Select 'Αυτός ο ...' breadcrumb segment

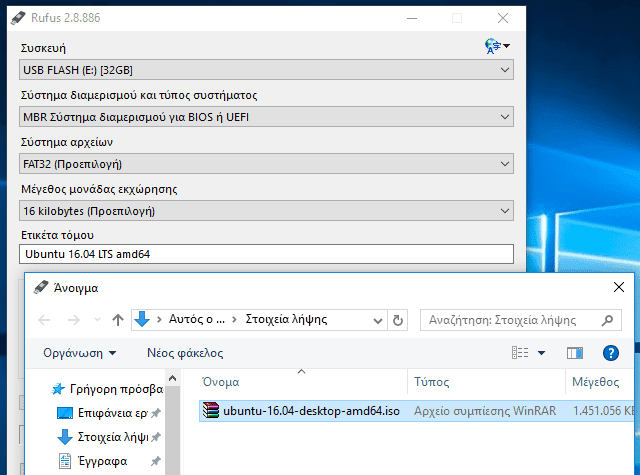[x=197, y=319]
